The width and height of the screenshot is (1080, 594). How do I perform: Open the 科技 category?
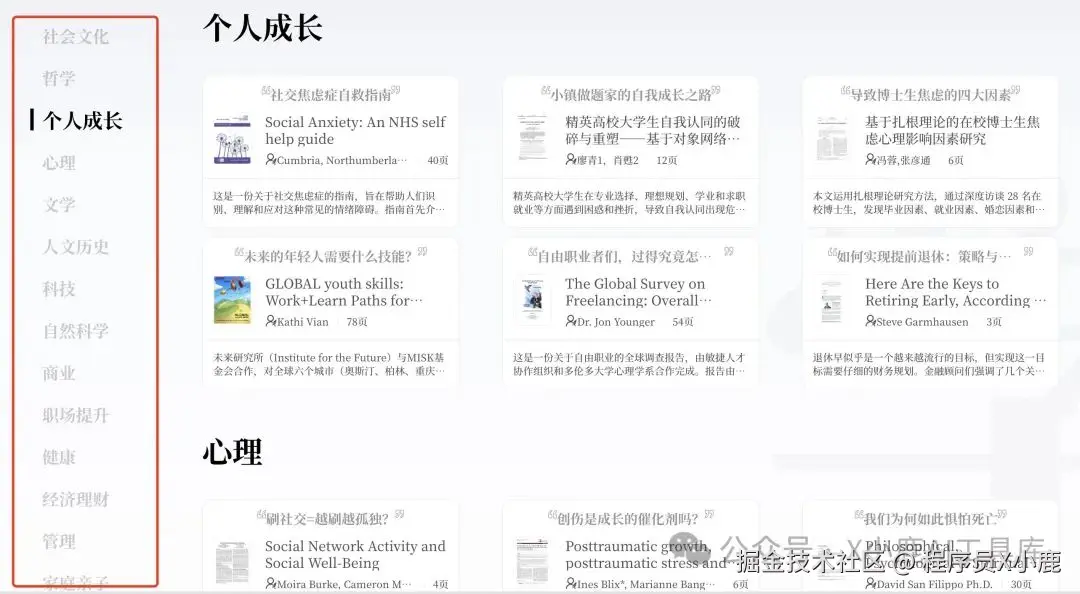59,289
